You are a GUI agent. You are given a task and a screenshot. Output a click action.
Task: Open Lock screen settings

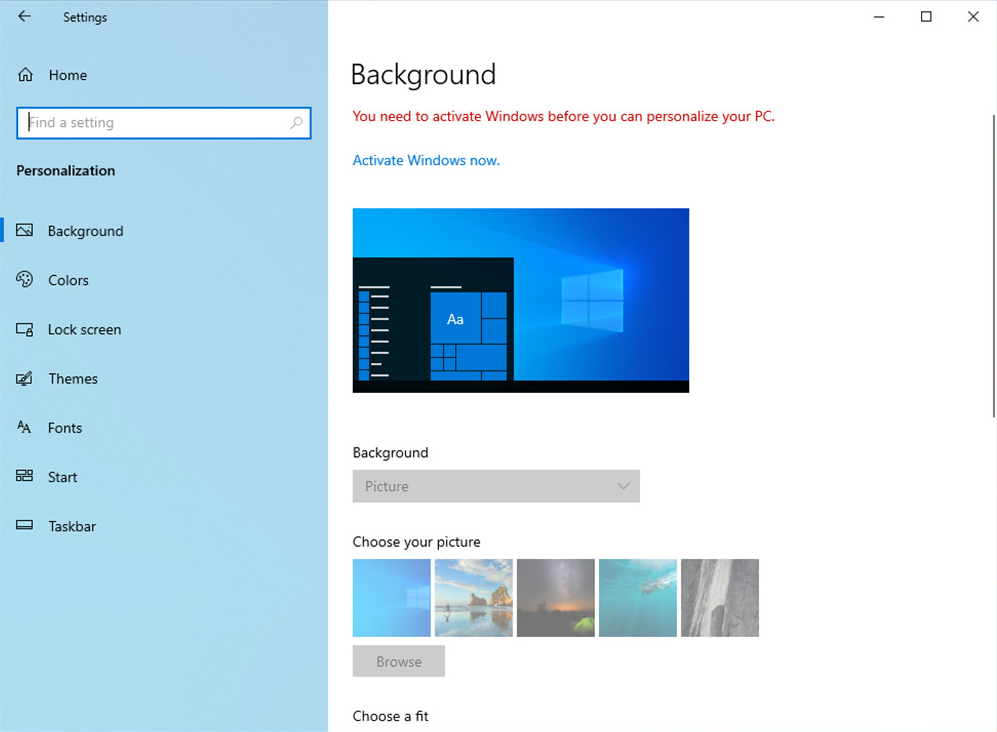tap(85, 329)
